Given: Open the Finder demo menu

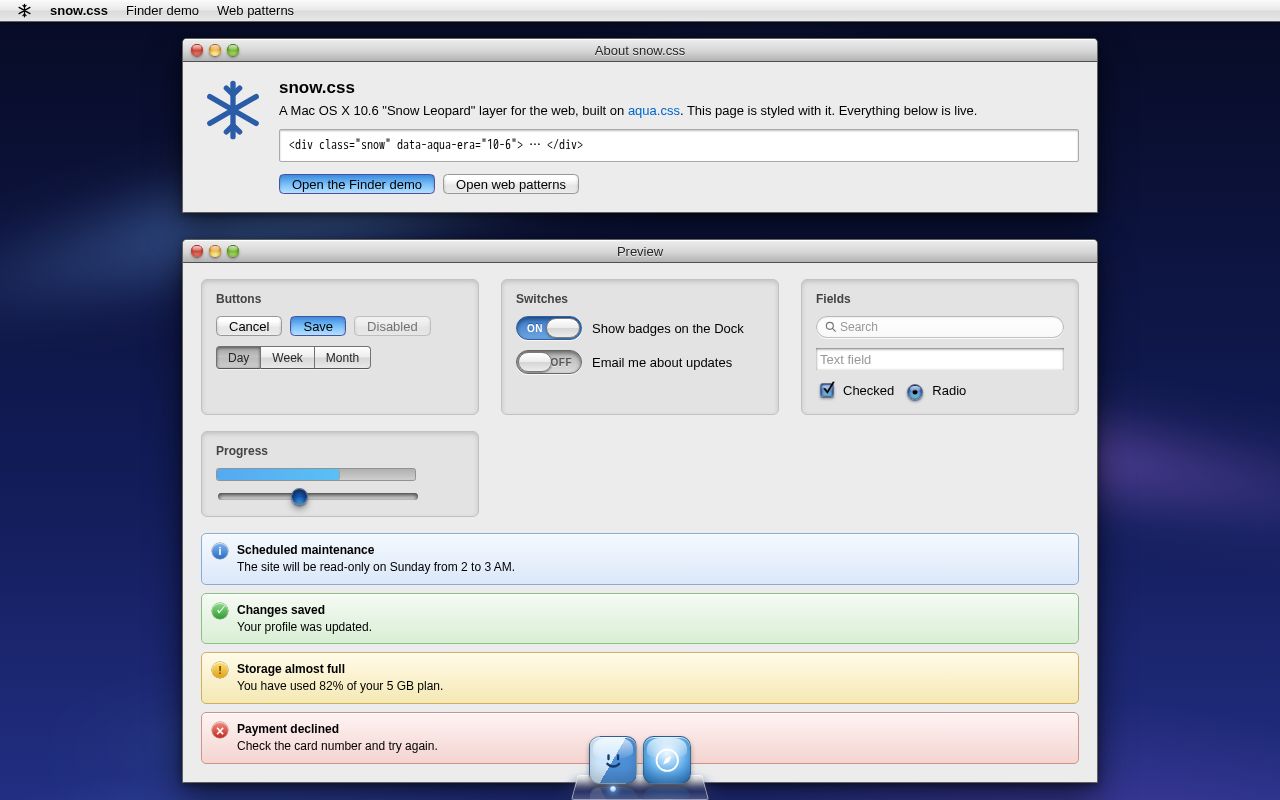Looking at the screenshot, I should (x=162, y=10).
